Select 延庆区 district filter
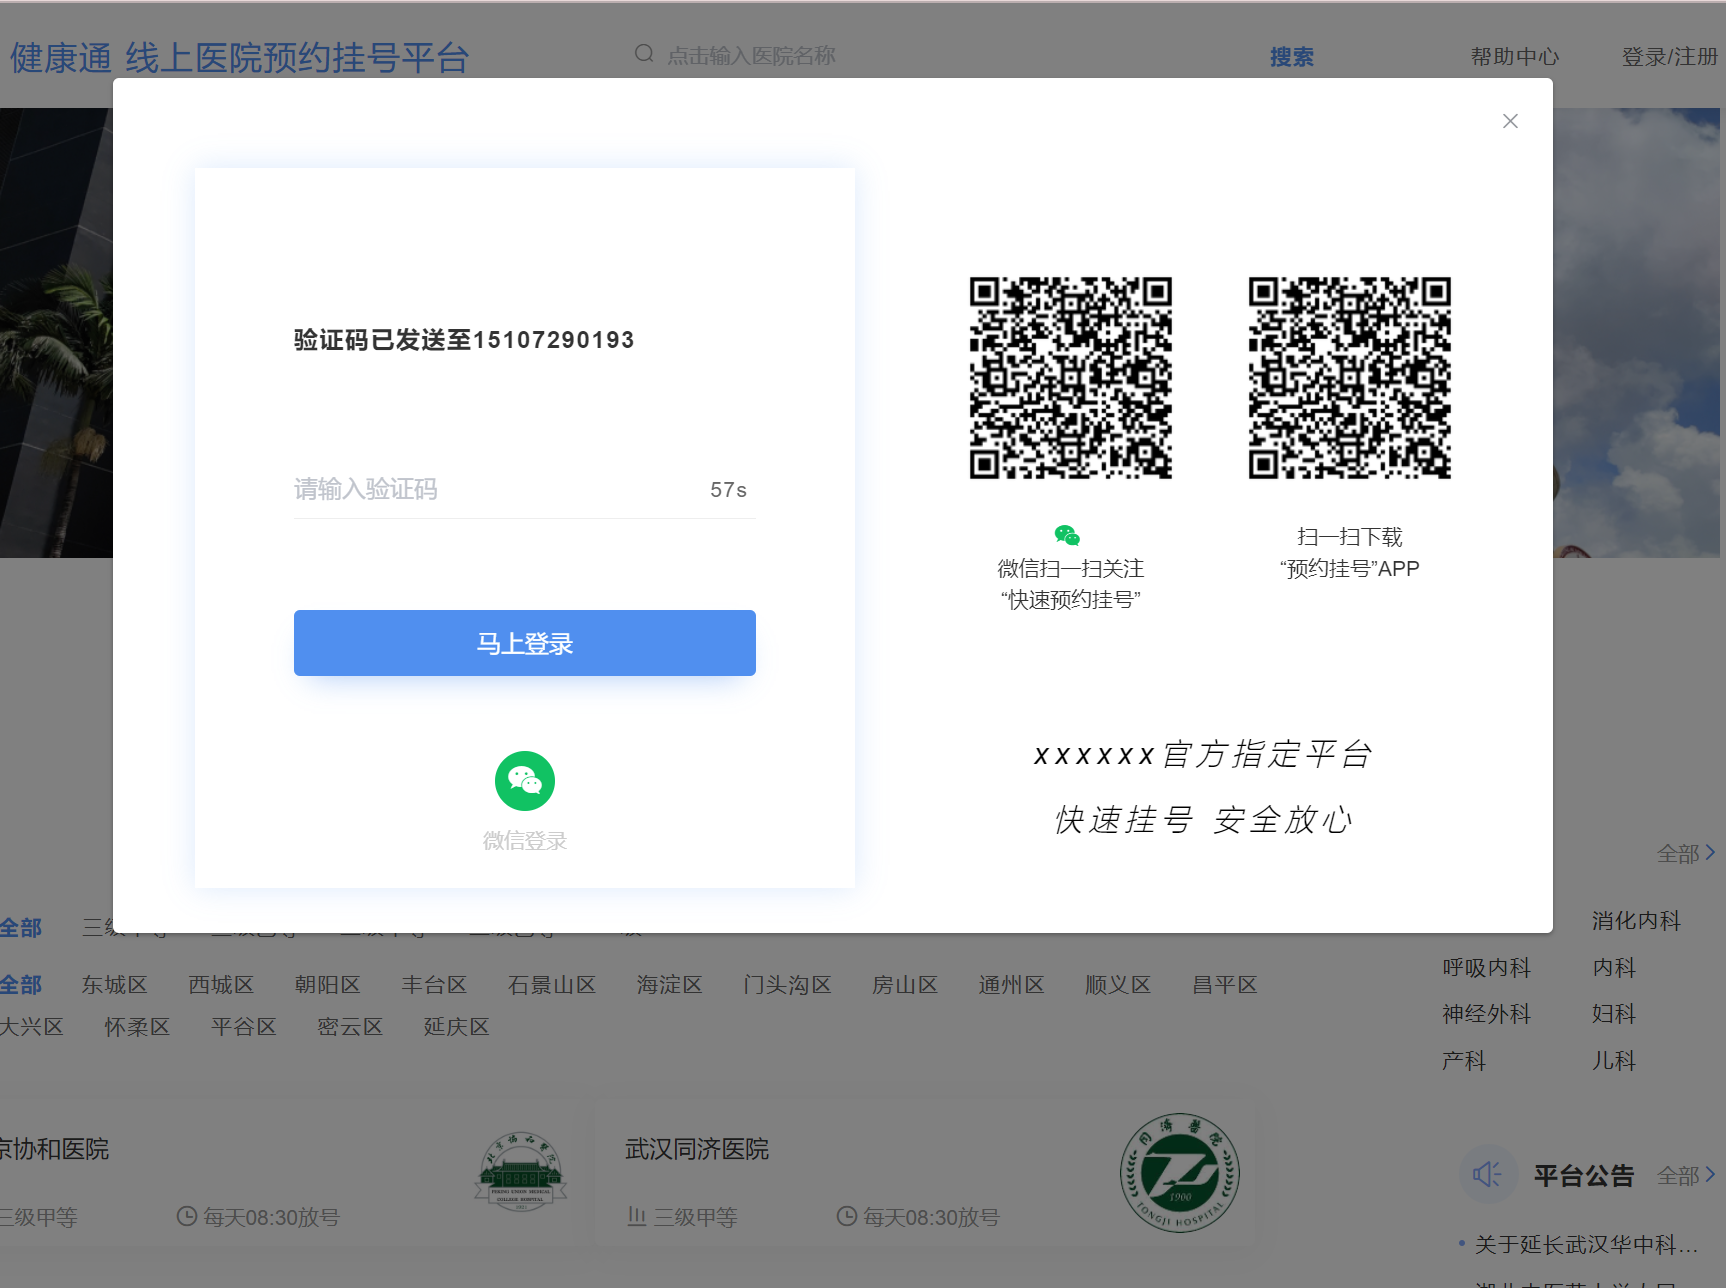This screenshot has height=1288, width=1726. (x=457, y=1027)
